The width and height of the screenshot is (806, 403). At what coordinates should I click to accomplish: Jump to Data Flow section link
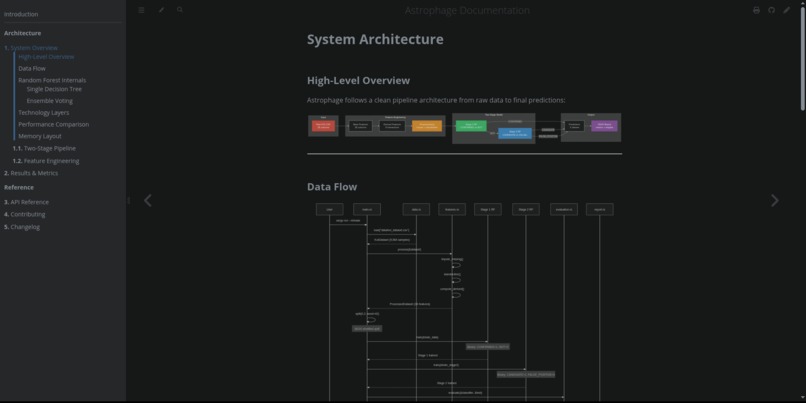(x=32, y=68)
